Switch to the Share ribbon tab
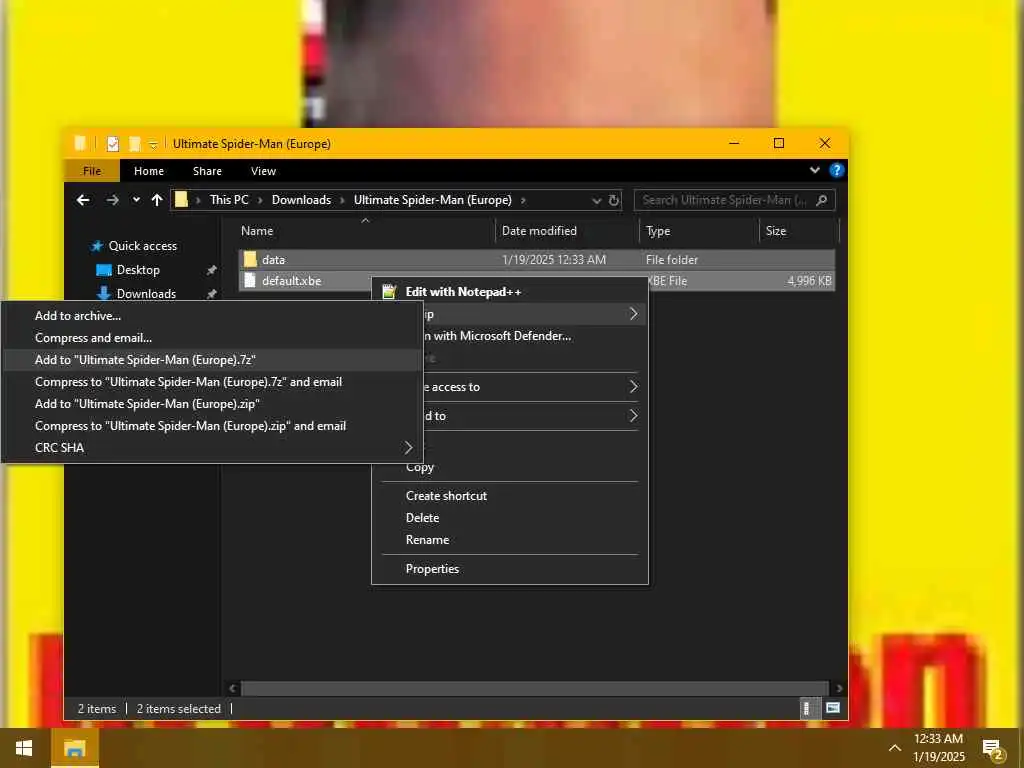Image resolution: width=1024 pixels, height=768 pixels. 207,171
